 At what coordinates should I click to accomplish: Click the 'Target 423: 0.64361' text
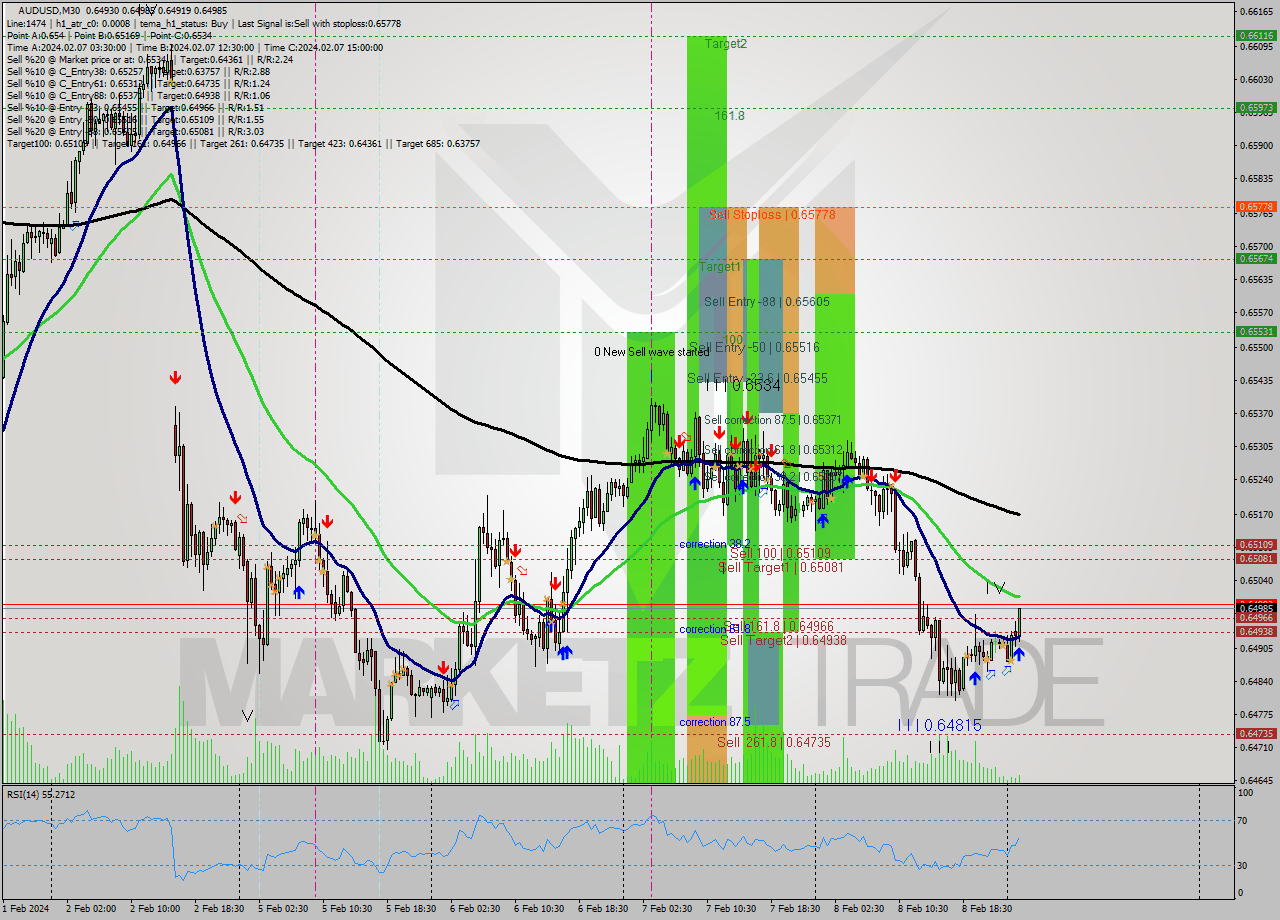click(341, 143)
